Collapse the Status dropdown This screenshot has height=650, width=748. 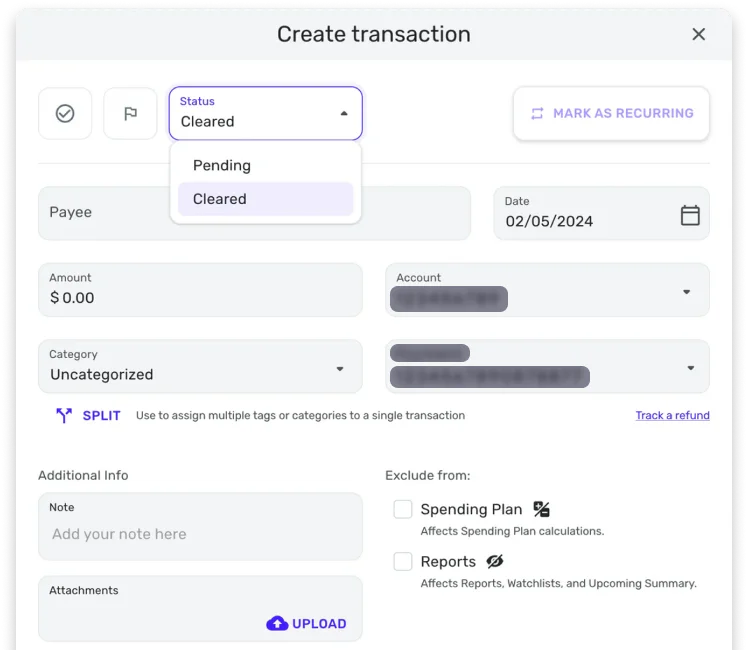coord(344,114)
